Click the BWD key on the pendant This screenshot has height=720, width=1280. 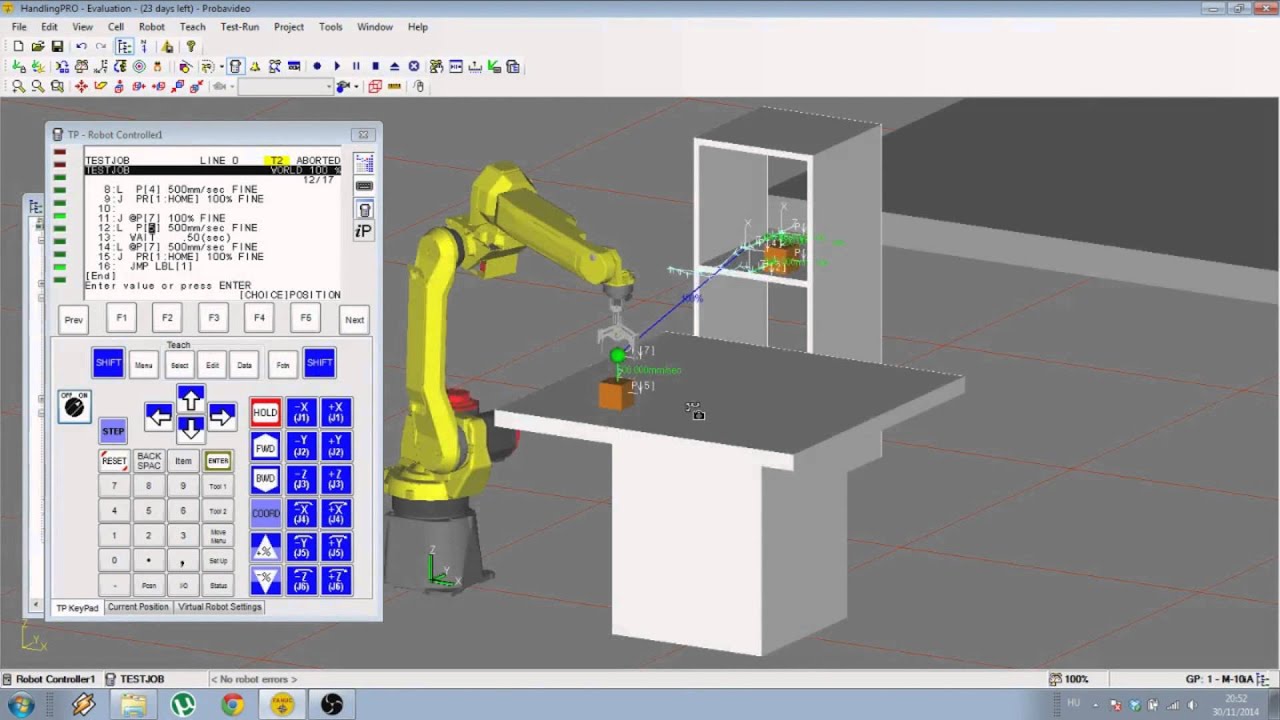coord(265,480)
